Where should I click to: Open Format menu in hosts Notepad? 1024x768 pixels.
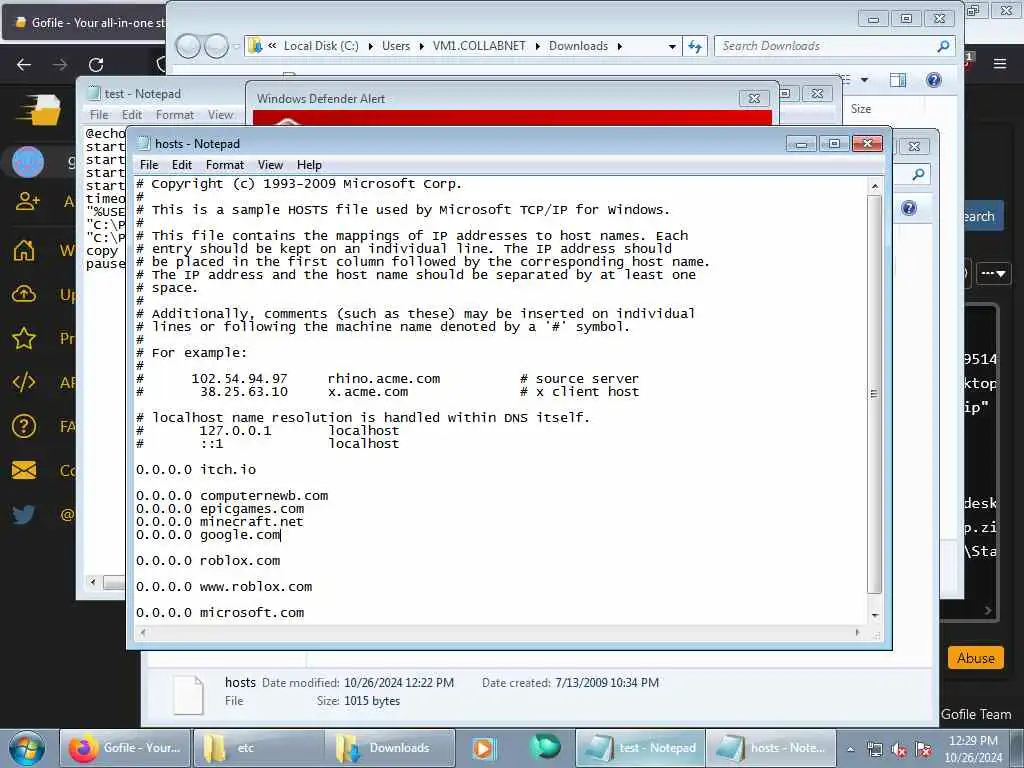[225, 165]
